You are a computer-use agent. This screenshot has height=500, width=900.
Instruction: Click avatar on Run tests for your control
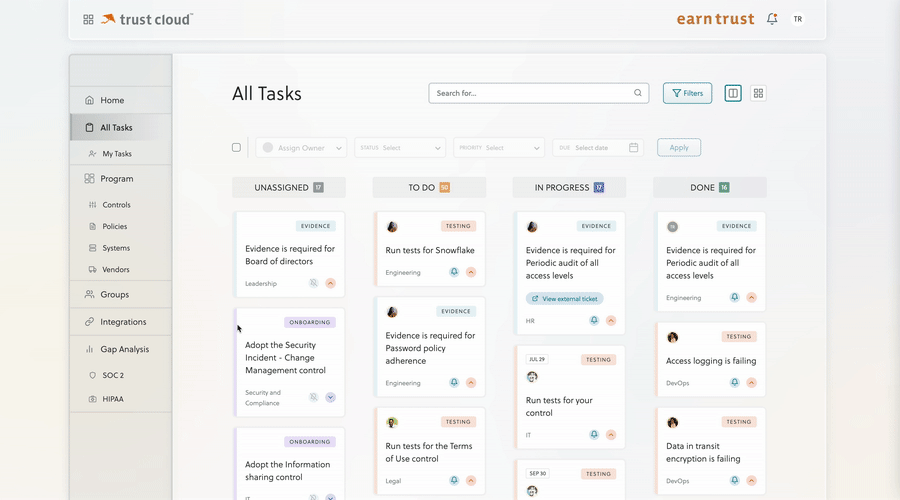[532, 377]
